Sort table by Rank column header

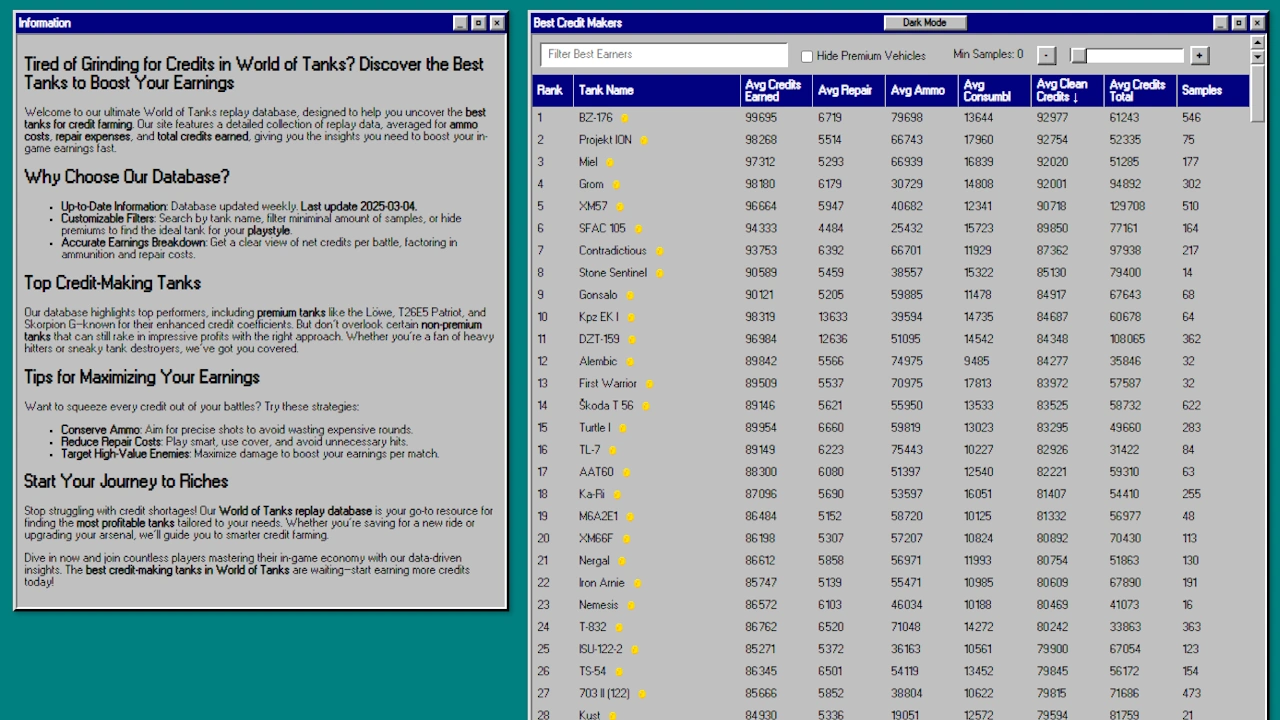553,90
